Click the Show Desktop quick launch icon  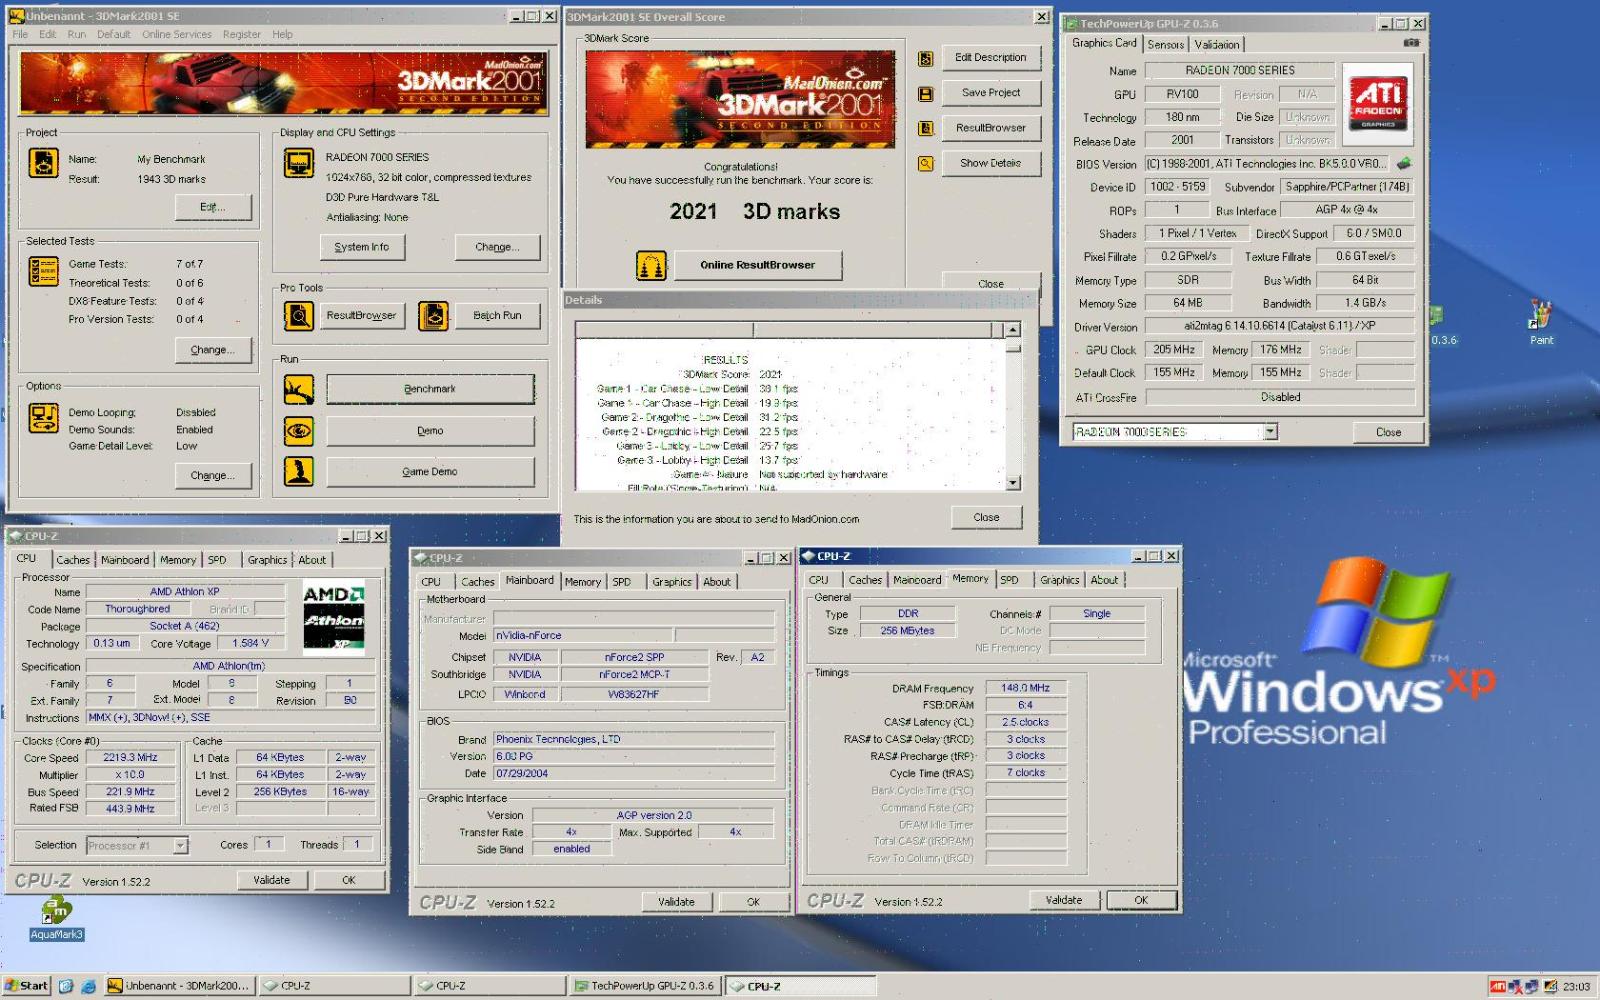pos(66,986)
